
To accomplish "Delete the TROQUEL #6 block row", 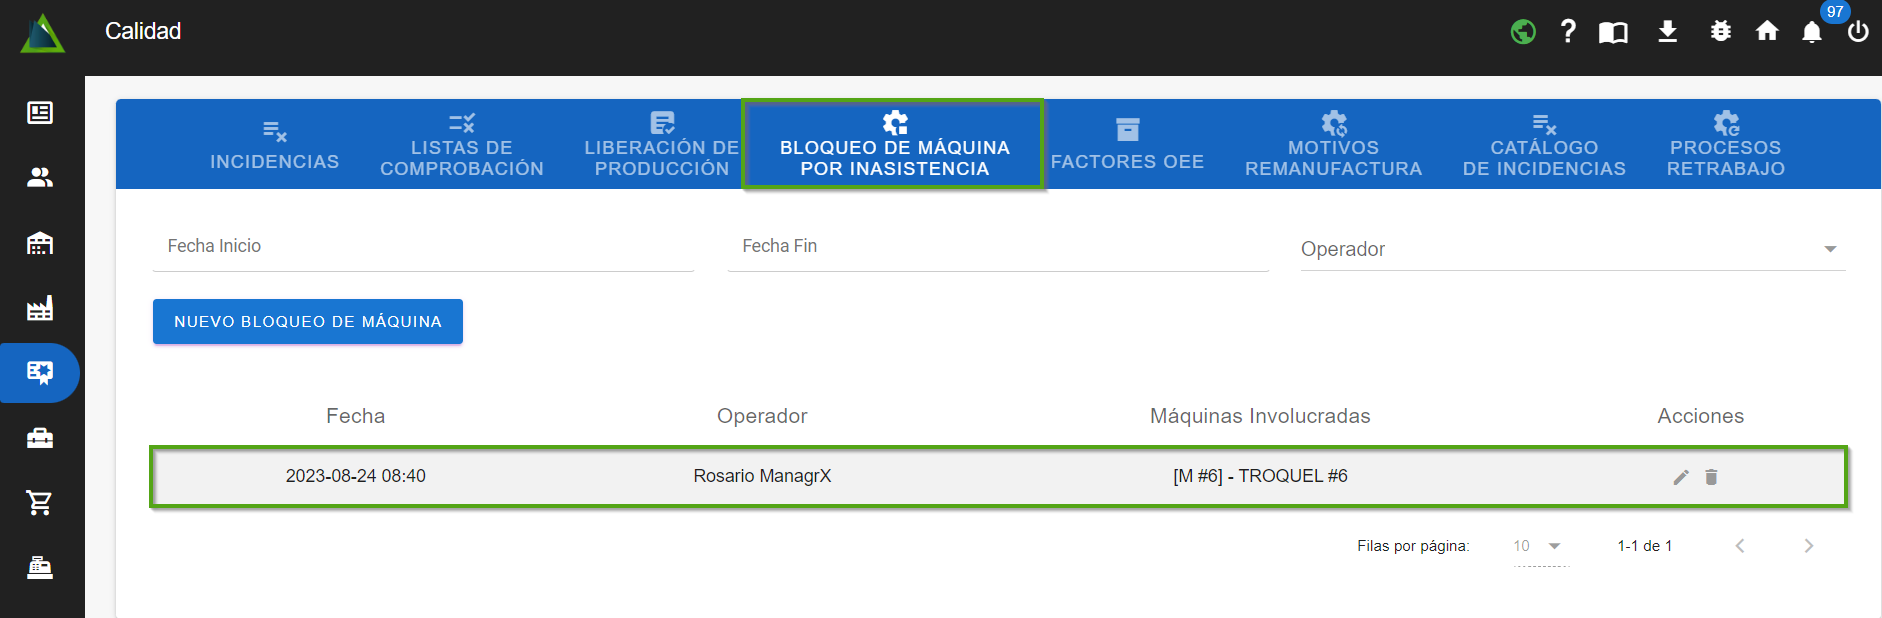I will (x=1711, y=477).
